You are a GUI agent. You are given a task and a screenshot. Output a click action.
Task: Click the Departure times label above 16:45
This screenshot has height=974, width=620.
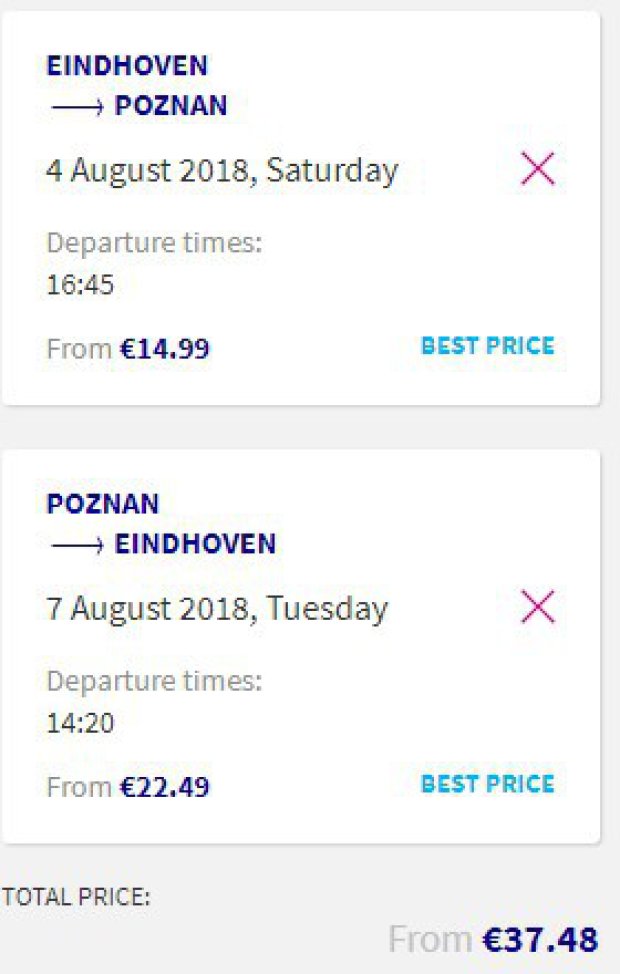click(x=154, y=243)
